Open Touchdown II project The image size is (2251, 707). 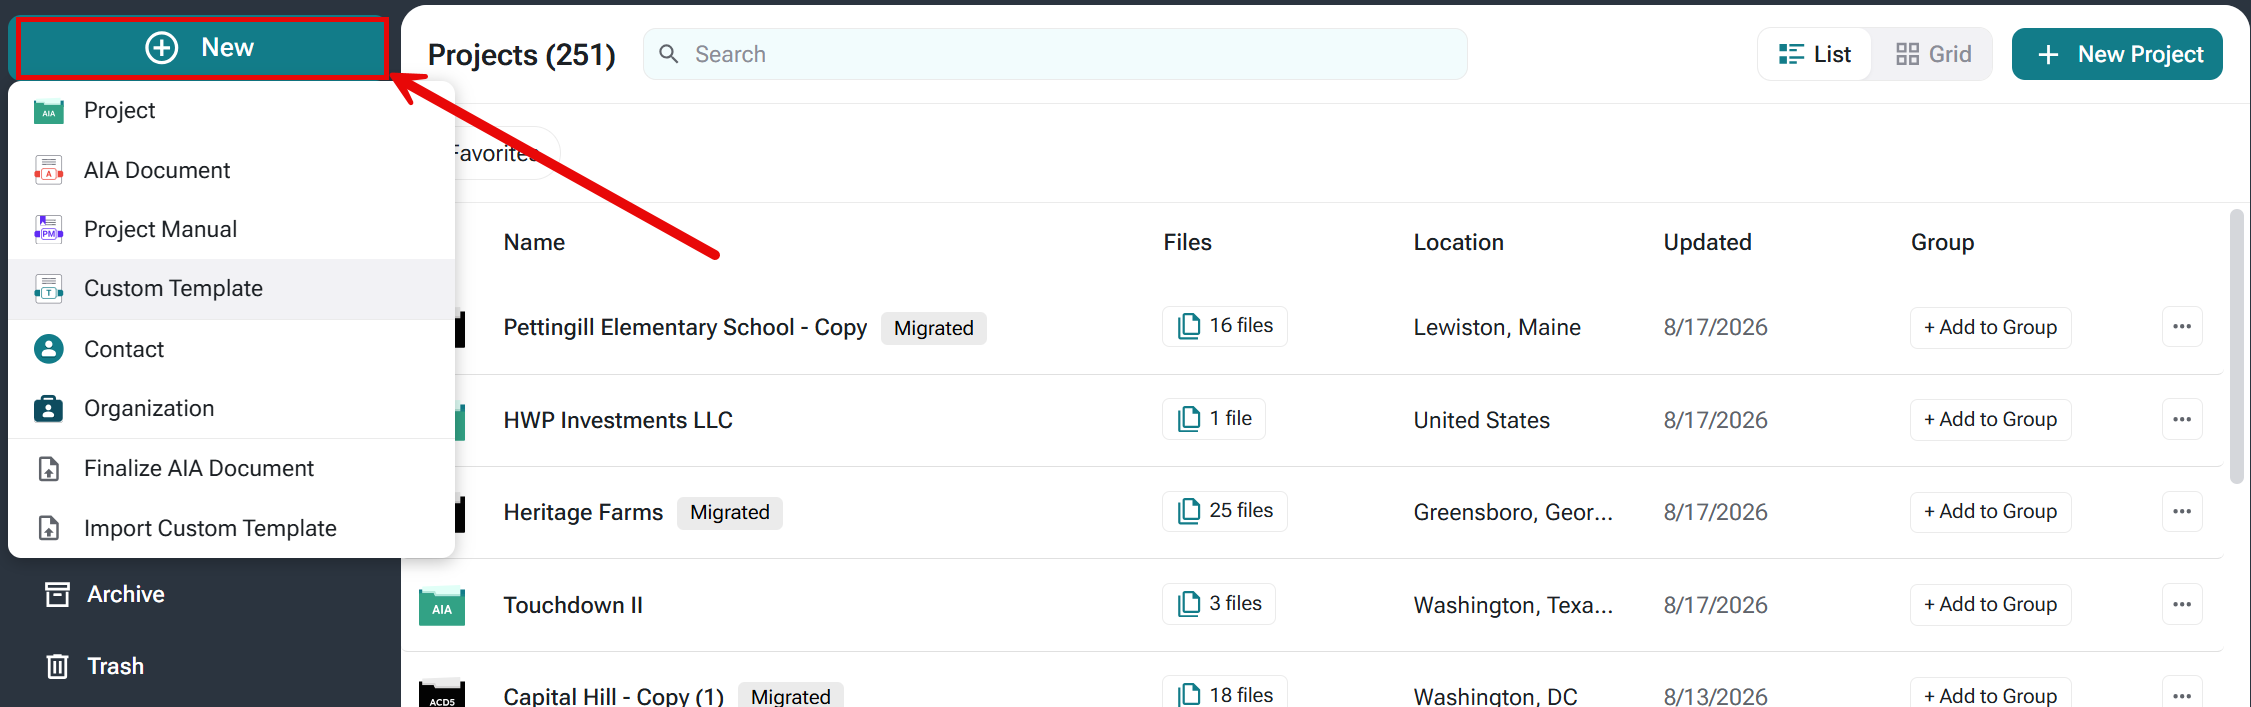pyautogui.click(x=573, y=605)
